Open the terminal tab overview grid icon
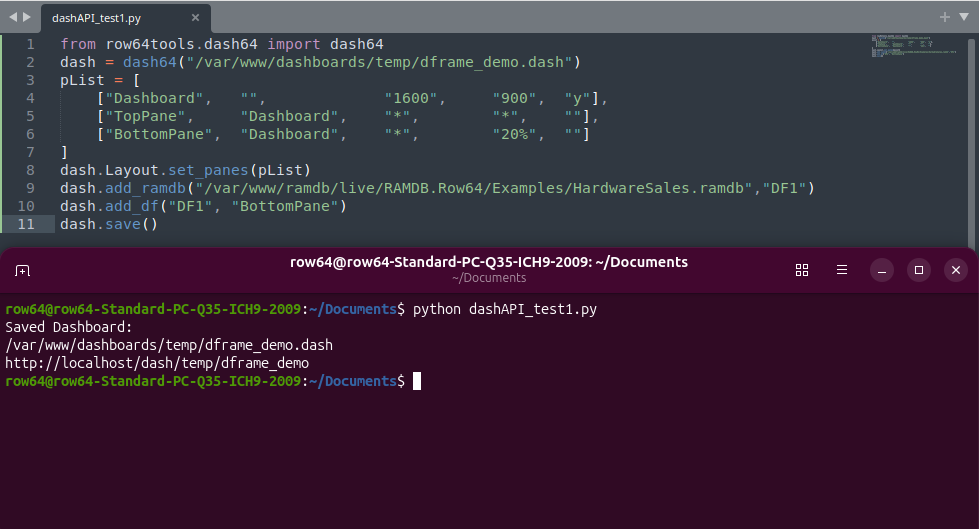 click(802, 270)
